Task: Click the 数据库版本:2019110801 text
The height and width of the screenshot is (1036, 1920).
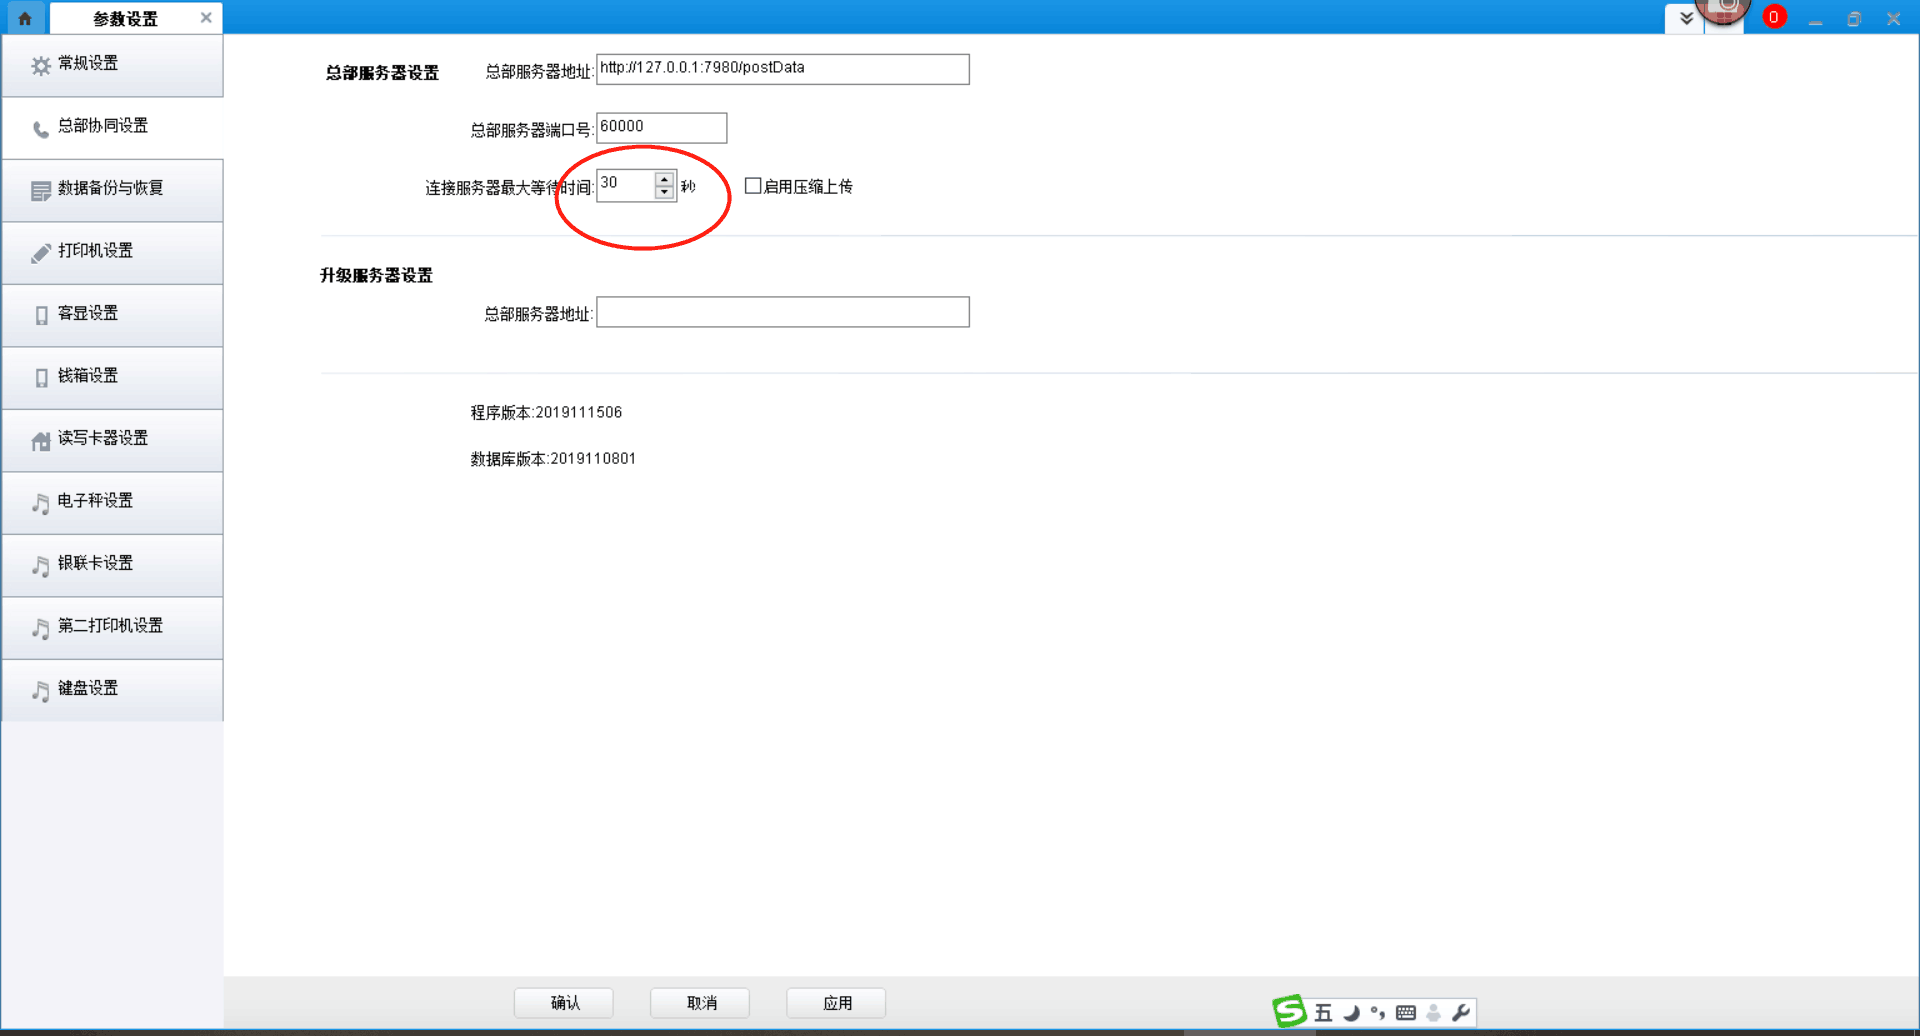Action: (x=553, y=459)
